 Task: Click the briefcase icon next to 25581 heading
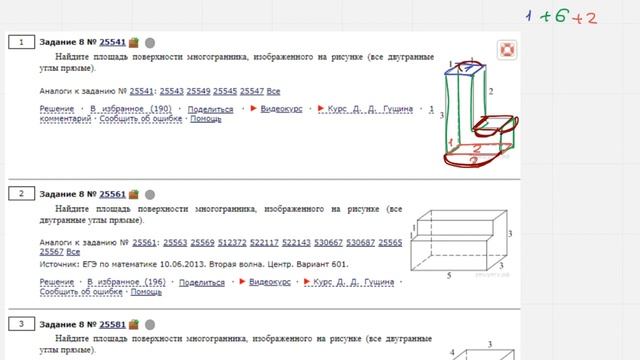tap(134, 324)
